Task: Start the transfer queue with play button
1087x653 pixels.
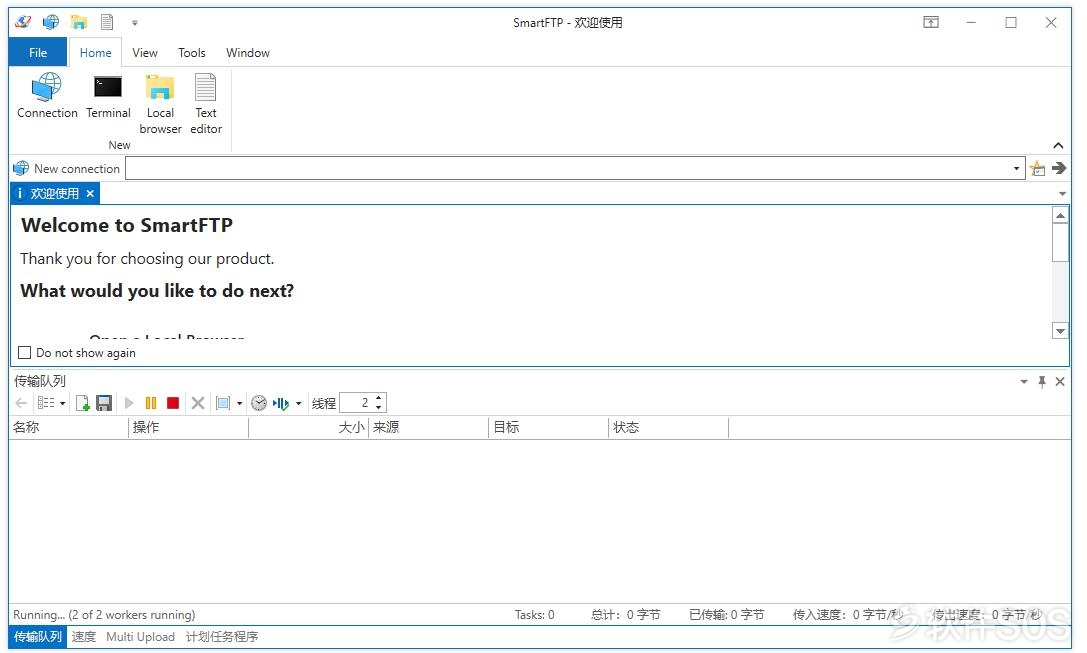Action: pyautogui.click(x=129, y=403)
